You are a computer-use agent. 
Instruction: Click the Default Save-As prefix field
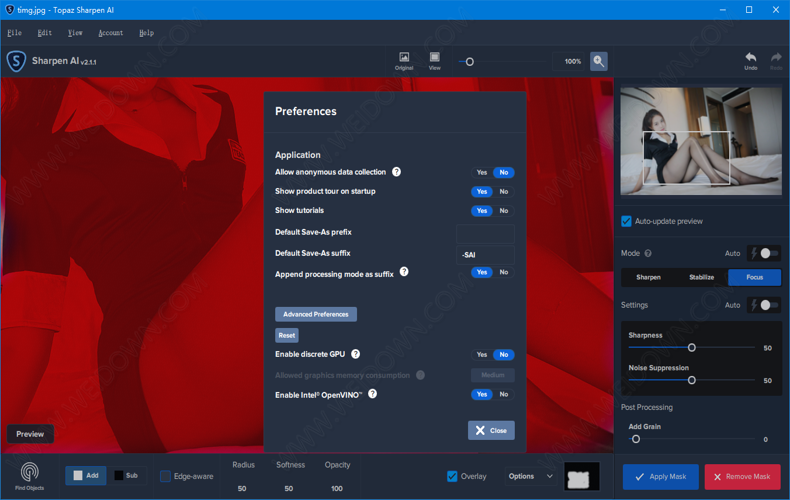point(485,232)
